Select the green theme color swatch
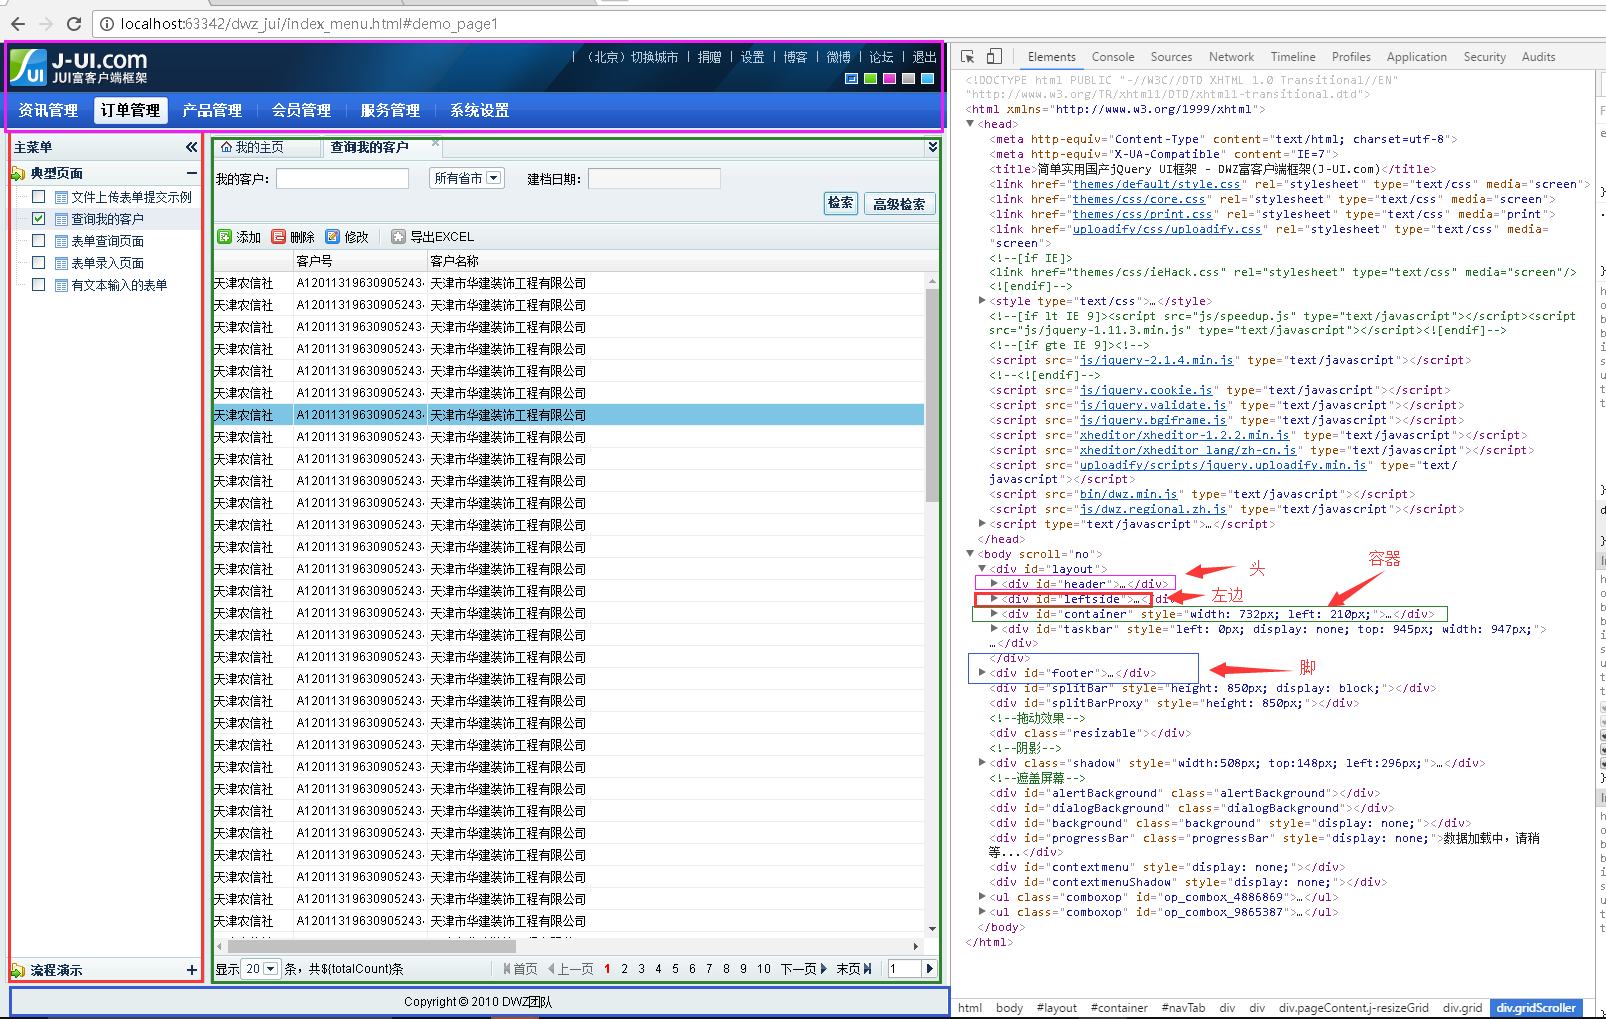 tap(870, 78)
